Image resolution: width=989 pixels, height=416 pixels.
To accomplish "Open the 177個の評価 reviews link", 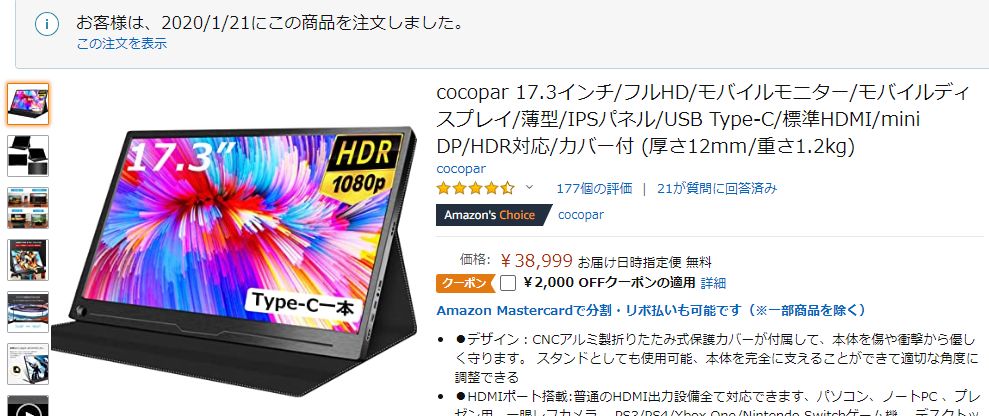I will [594, 188].
